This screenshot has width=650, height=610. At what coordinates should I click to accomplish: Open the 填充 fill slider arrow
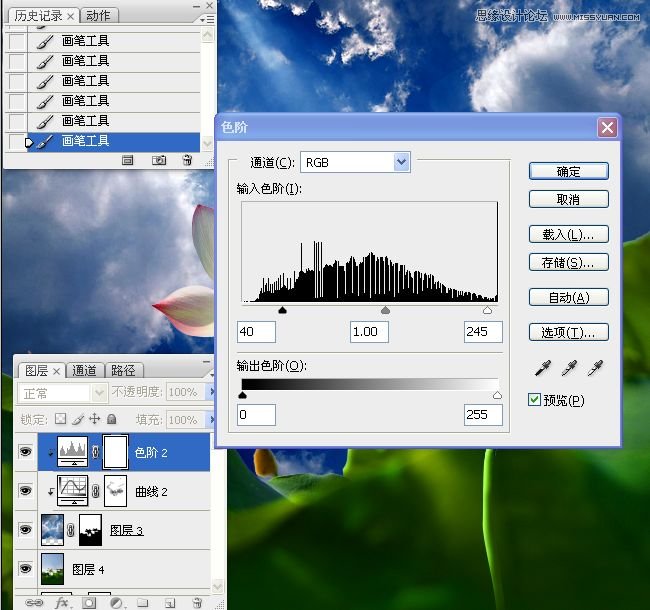click(x=211, y=420)
